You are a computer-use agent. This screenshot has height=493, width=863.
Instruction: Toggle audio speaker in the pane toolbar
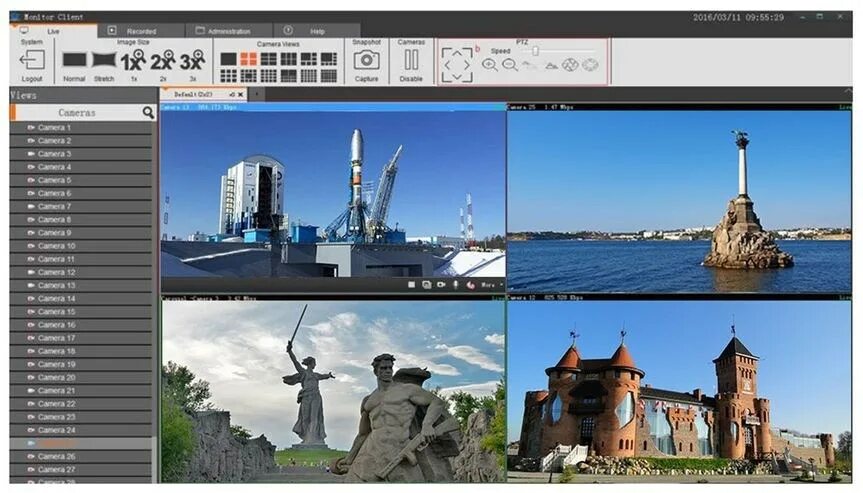[x=471, y=285]
